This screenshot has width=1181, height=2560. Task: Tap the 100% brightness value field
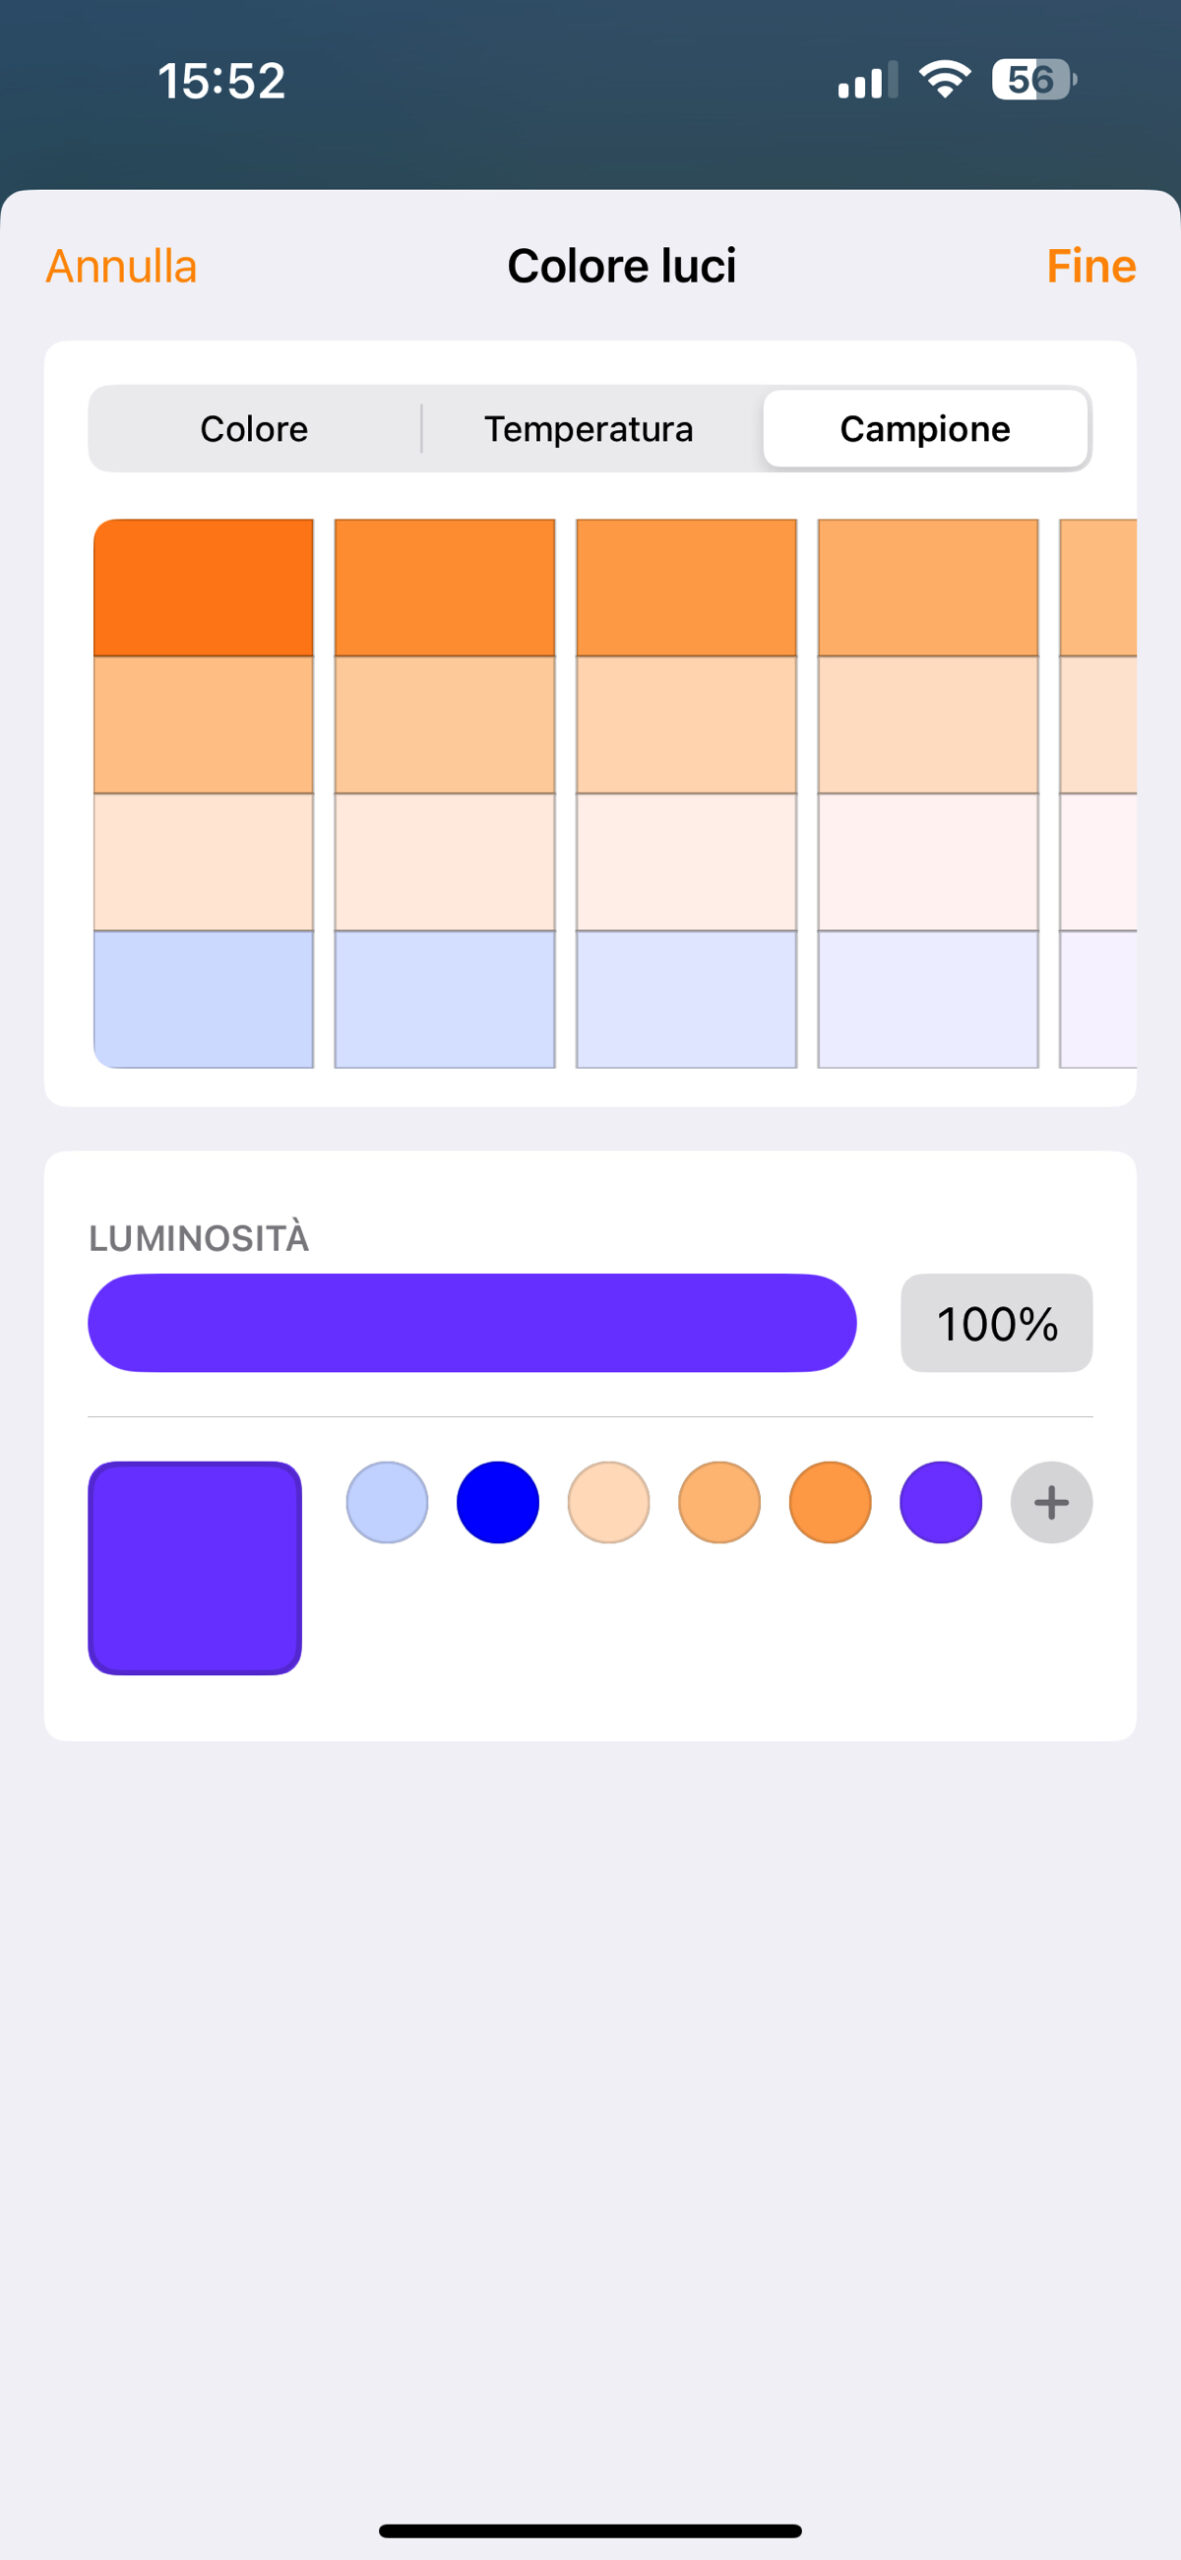click(x=996, y=1323)
